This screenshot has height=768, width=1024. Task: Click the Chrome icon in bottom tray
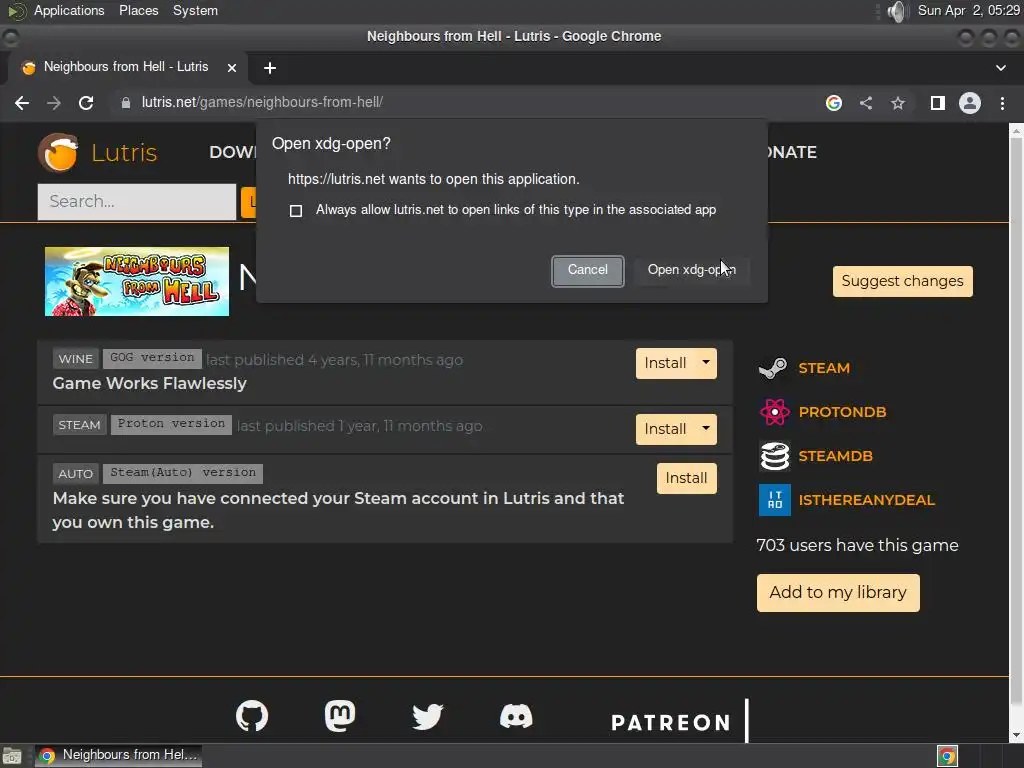[x=947, y=756]
